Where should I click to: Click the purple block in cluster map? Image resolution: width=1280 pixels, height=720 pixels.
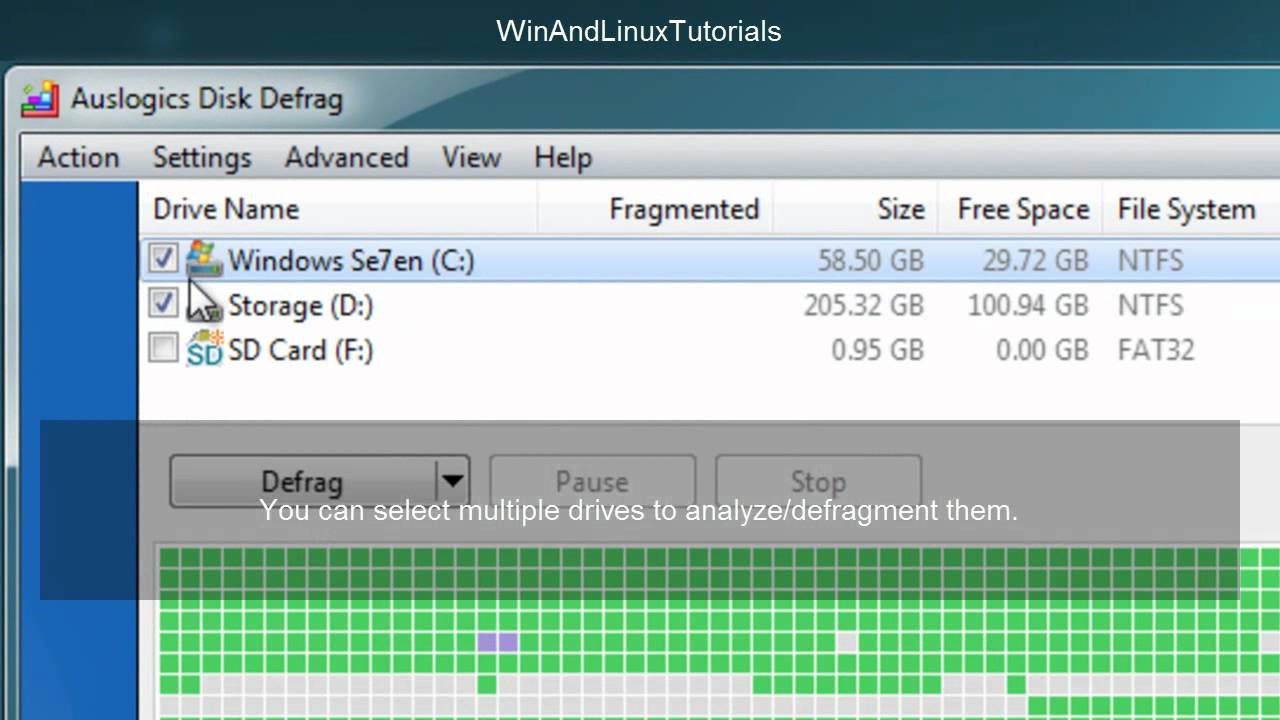pos(497,642)
